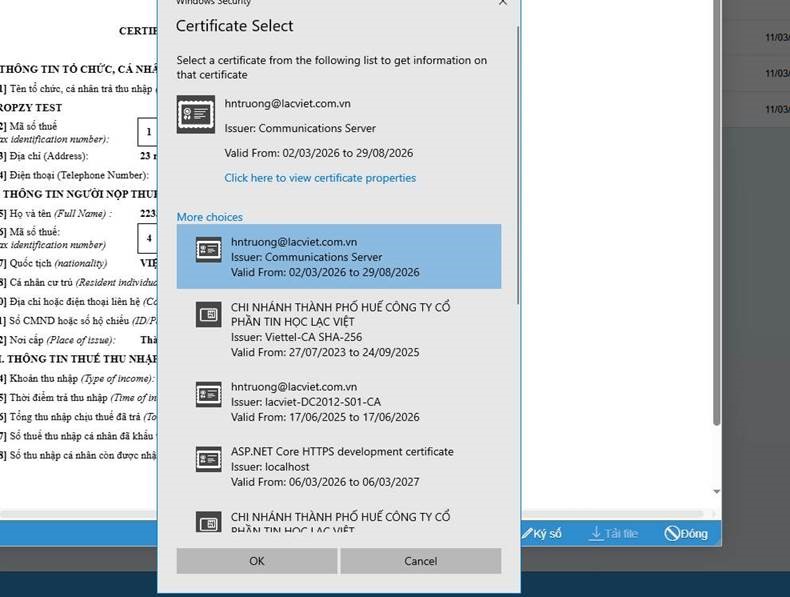
Task: Select highlighted hntruong certificate valid until 29/08/2026
Action: click(340, 257)
